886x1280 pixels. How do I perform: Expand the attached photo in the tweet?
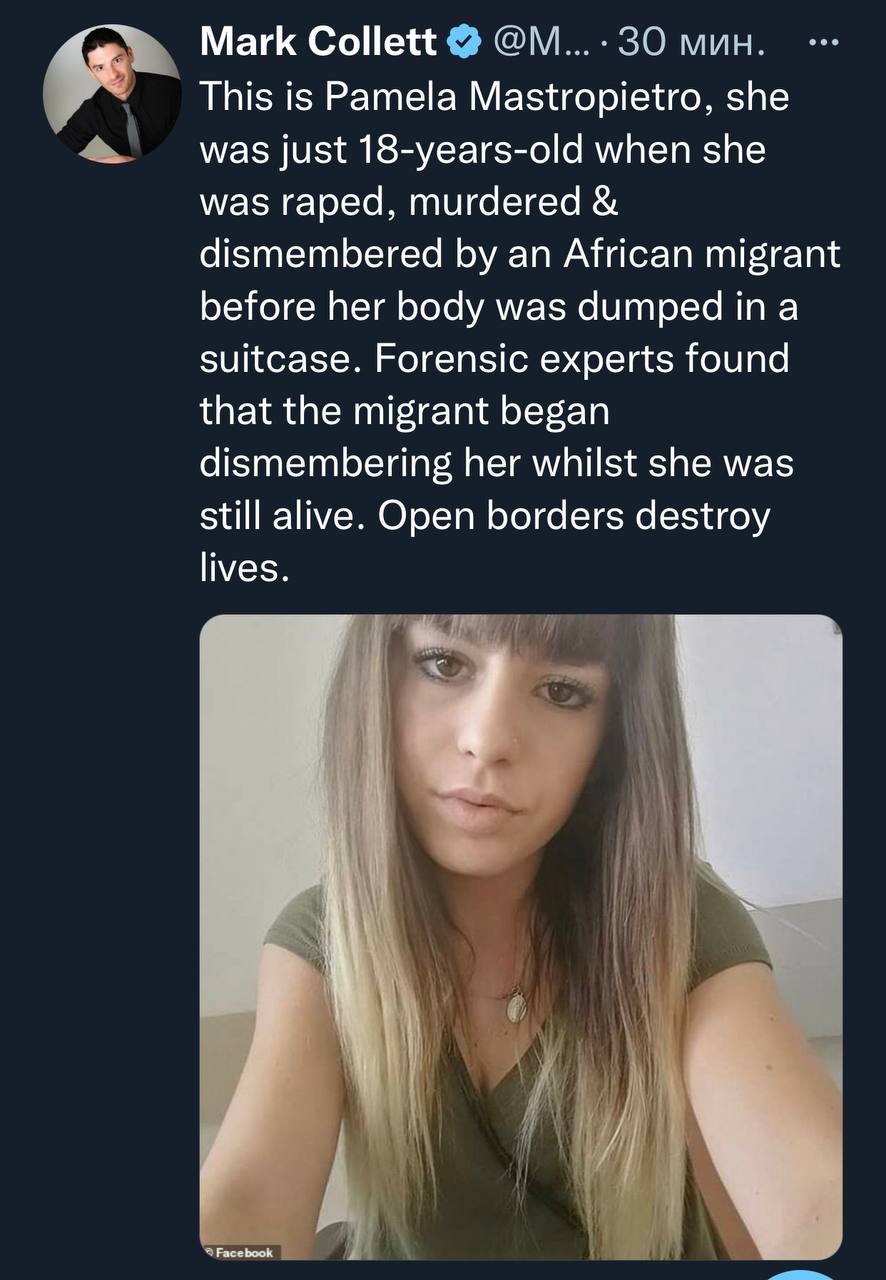521,935
